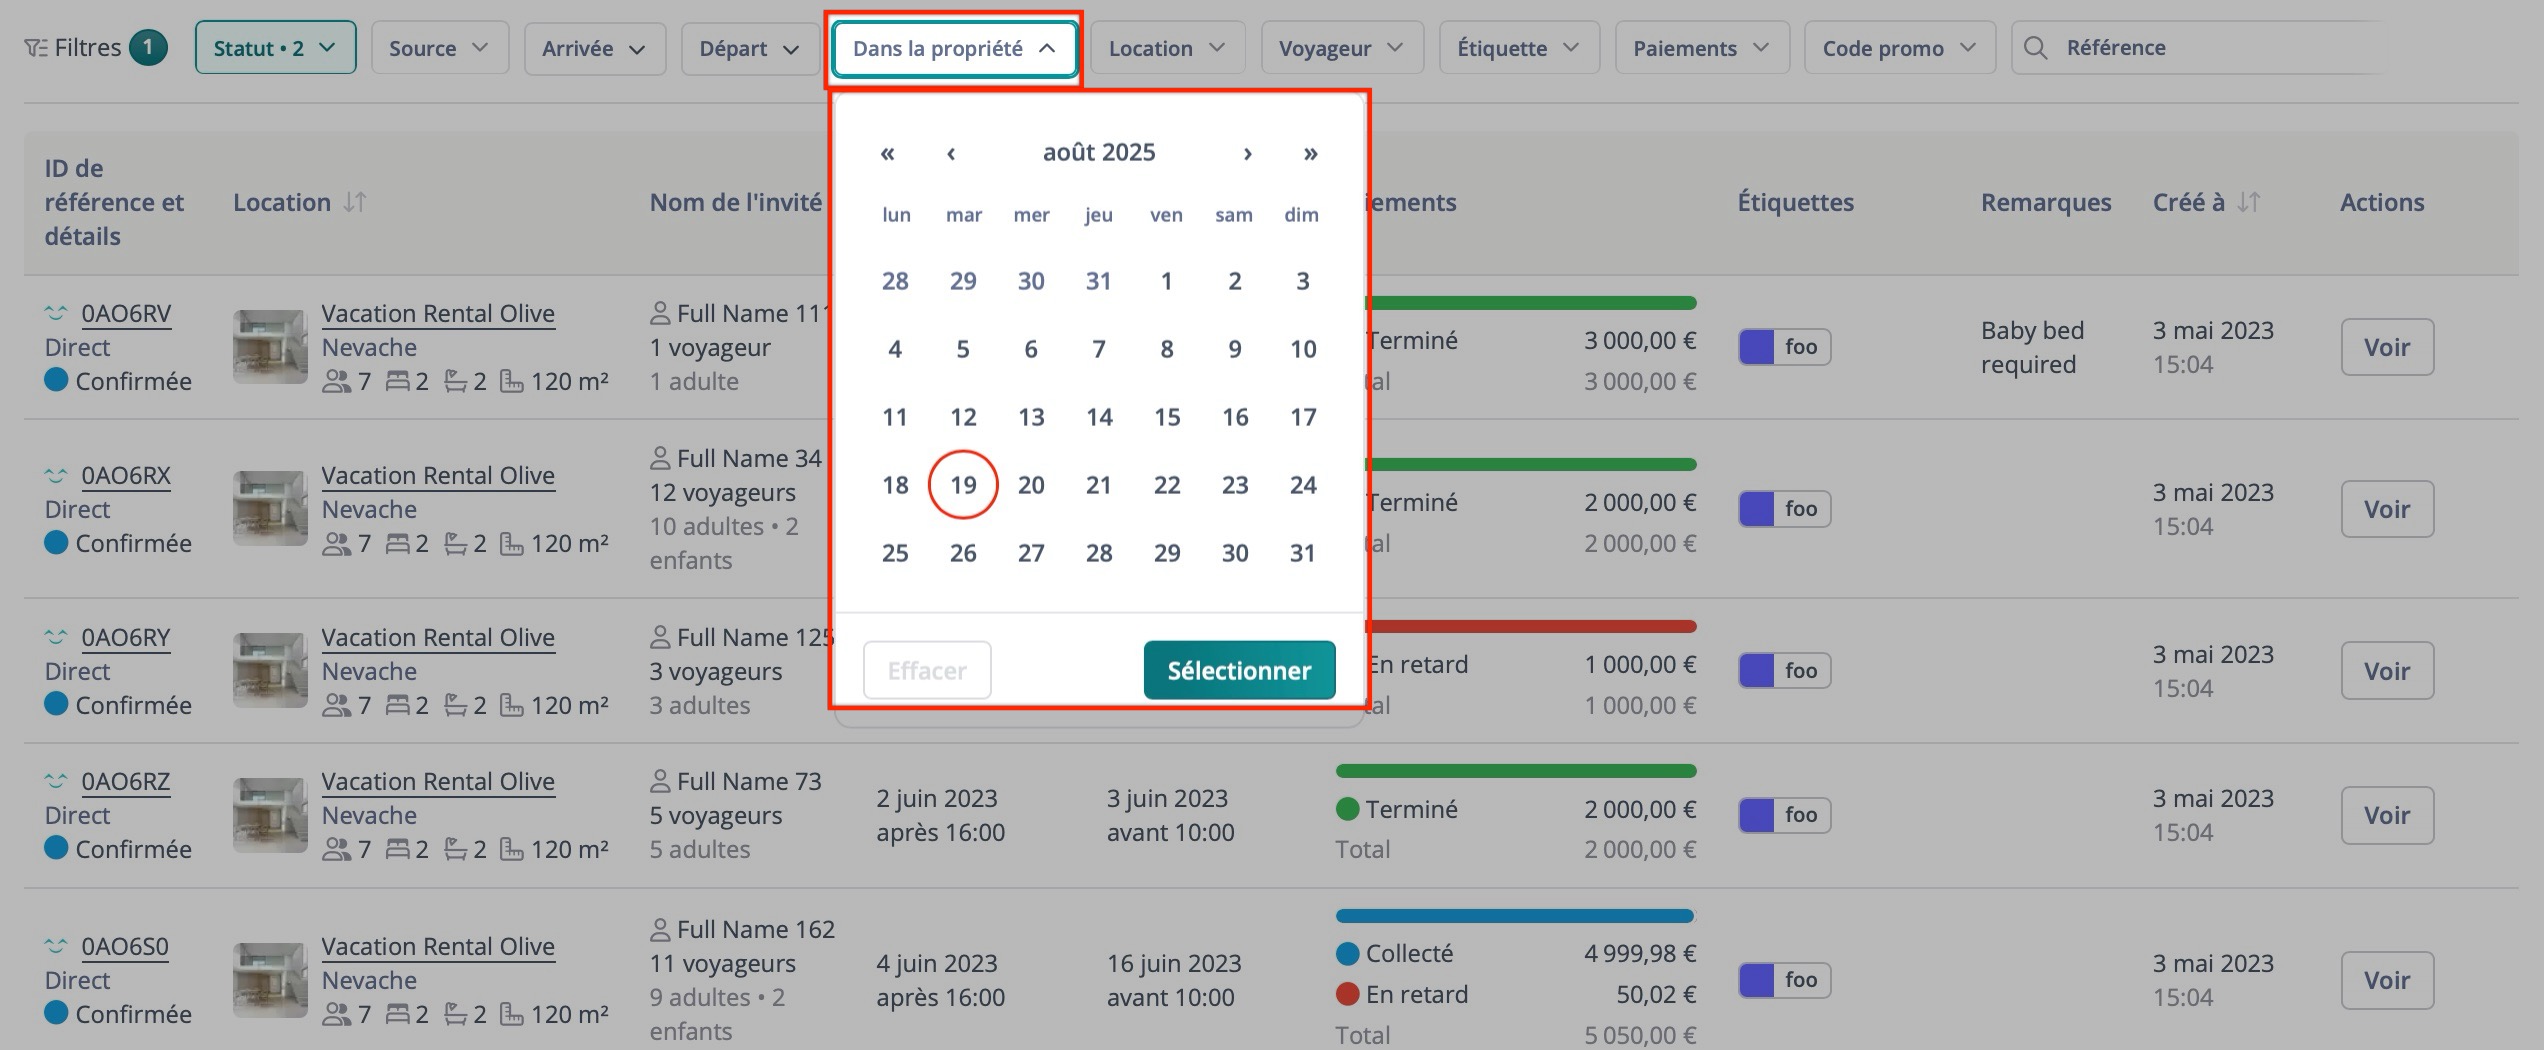Click the bathtub icon on the 0AO6RX row
This screenshot has height=1050, width=2544.
(x=455, y=543)
